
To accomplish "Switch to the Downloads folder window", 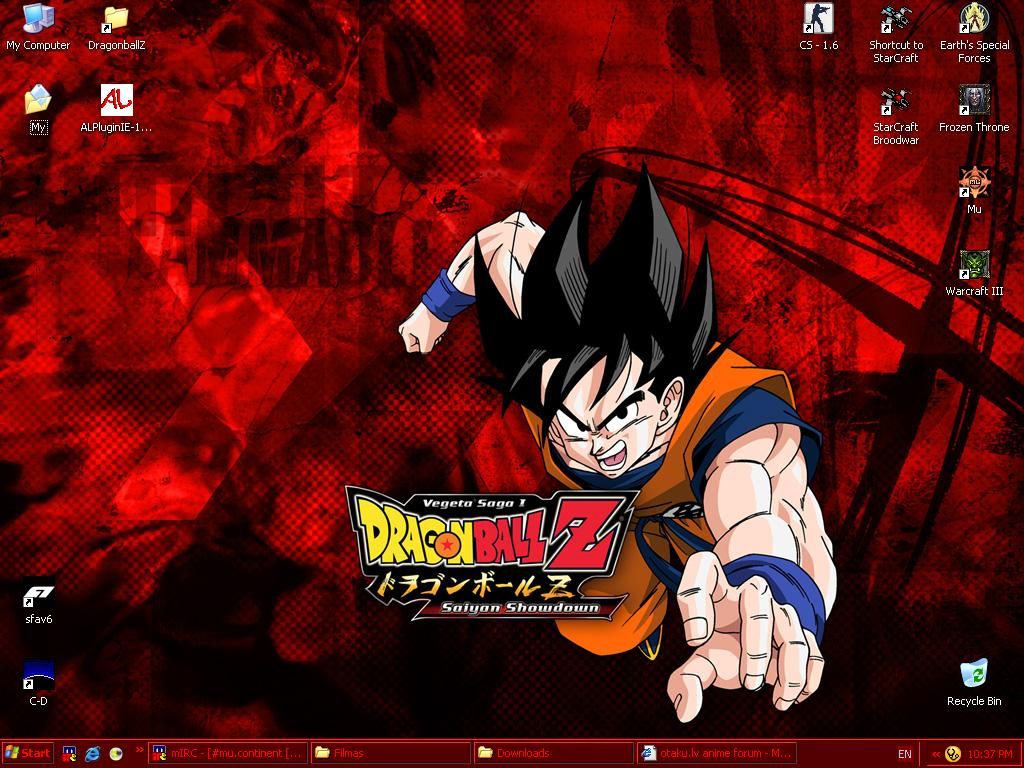I will click(553, 753).
